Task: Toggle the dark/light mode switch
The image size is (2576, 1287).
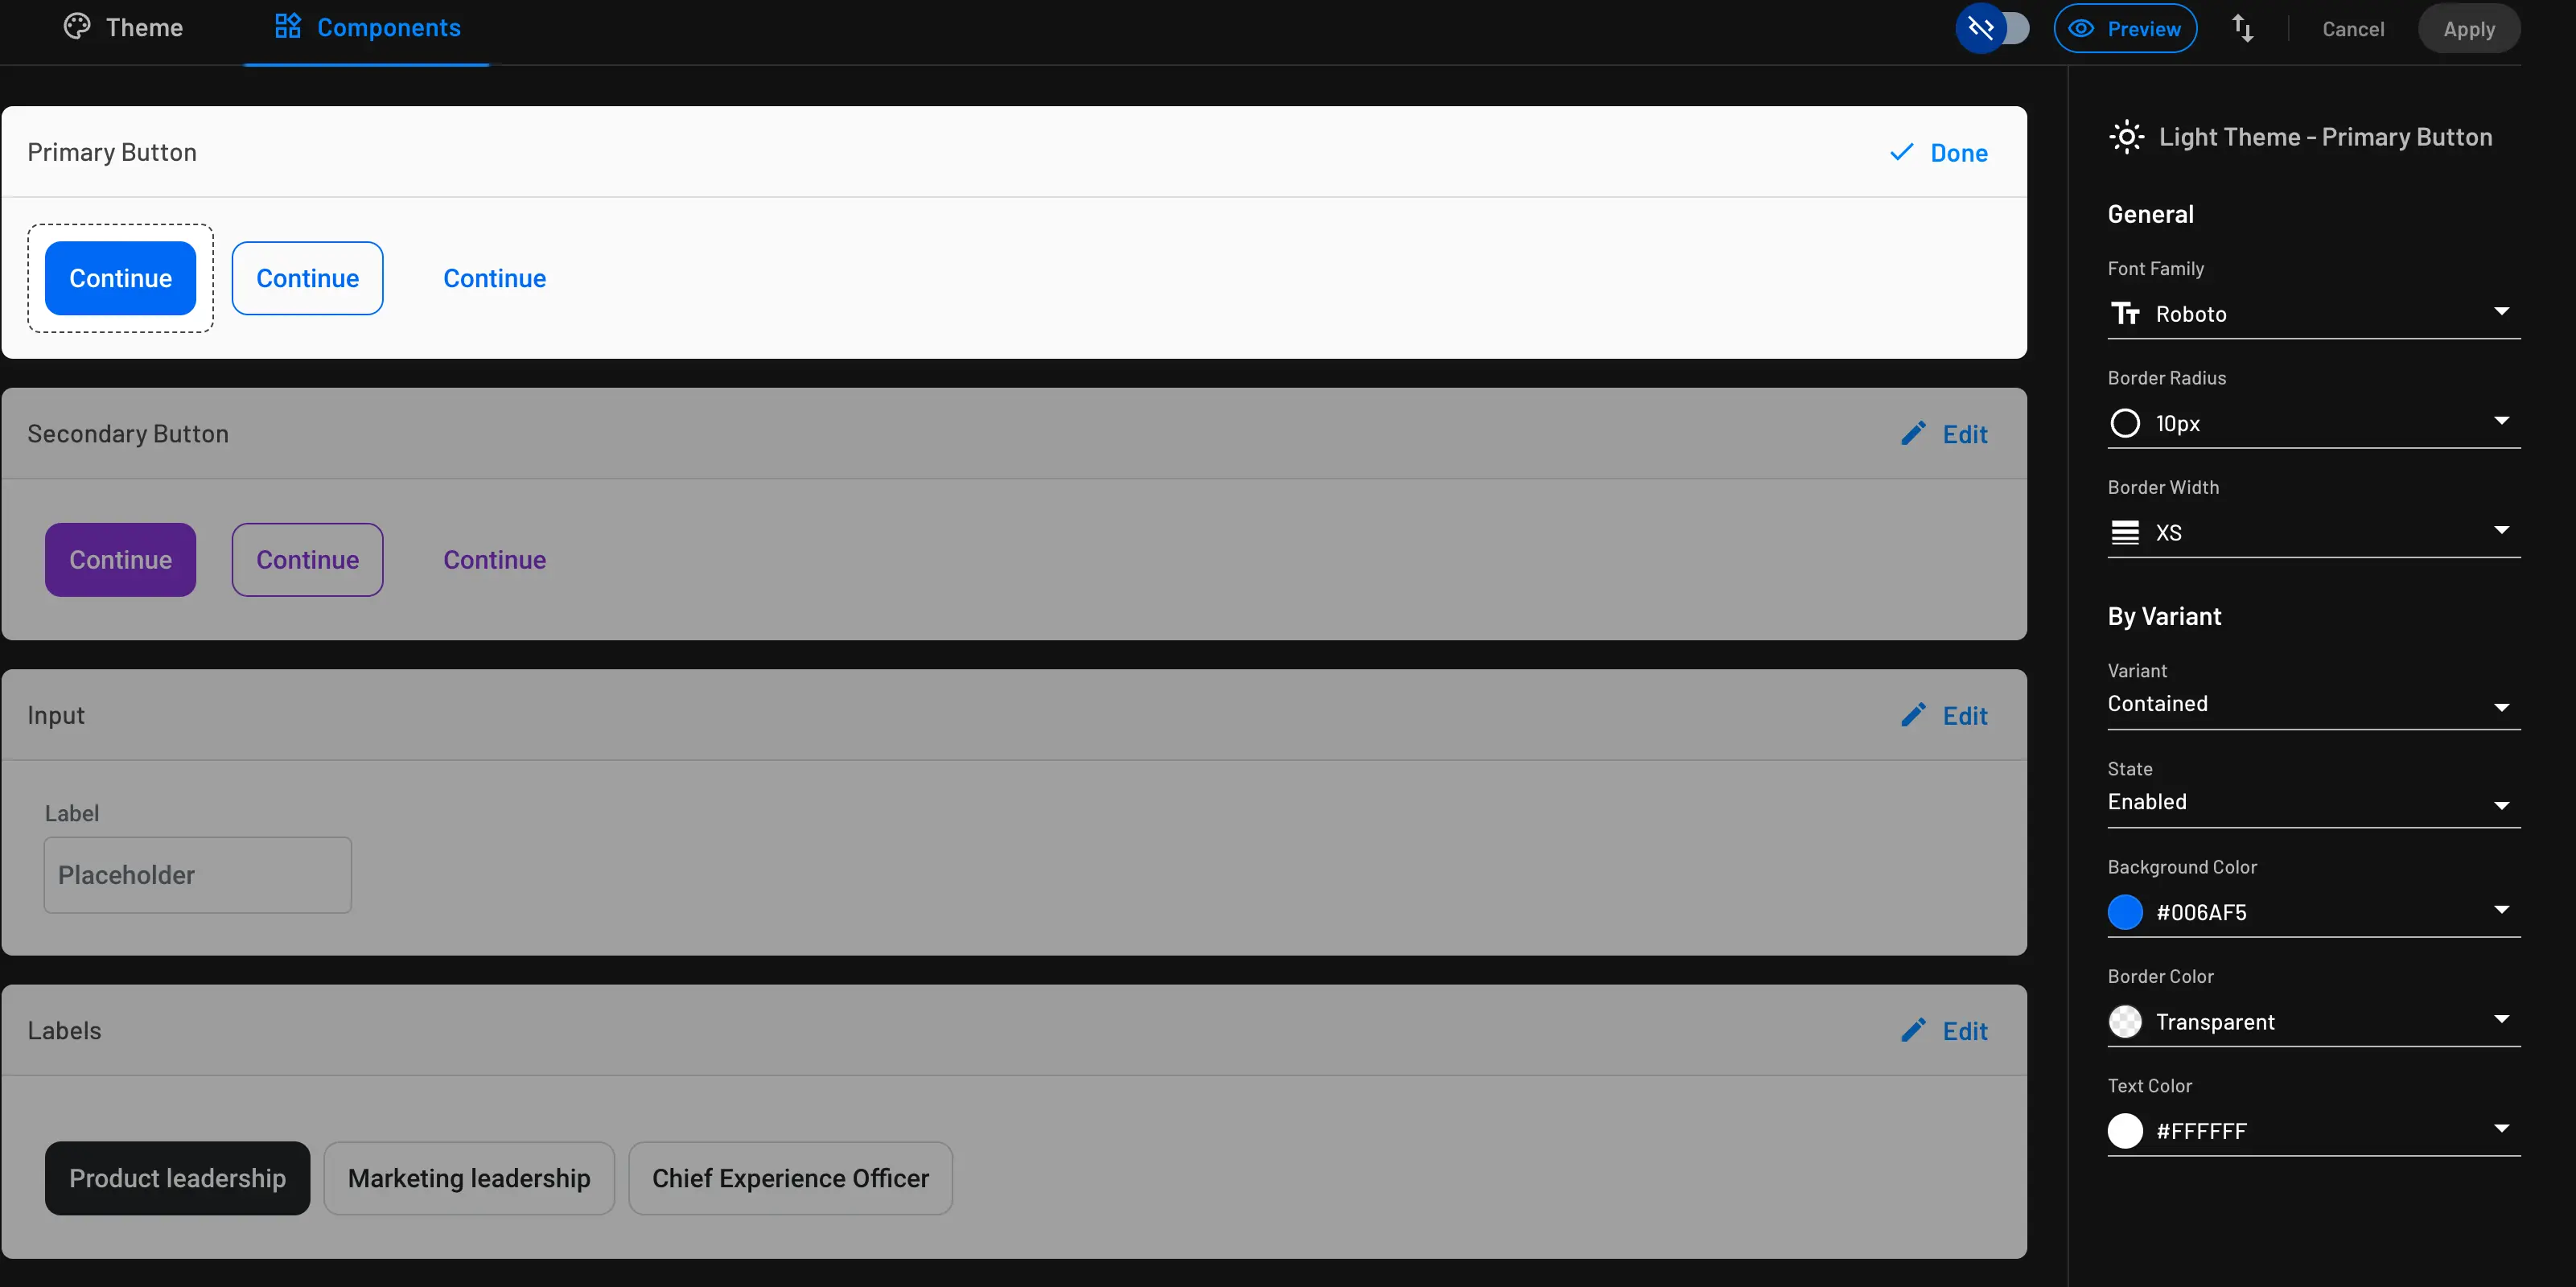Action: pos(1996,27)
